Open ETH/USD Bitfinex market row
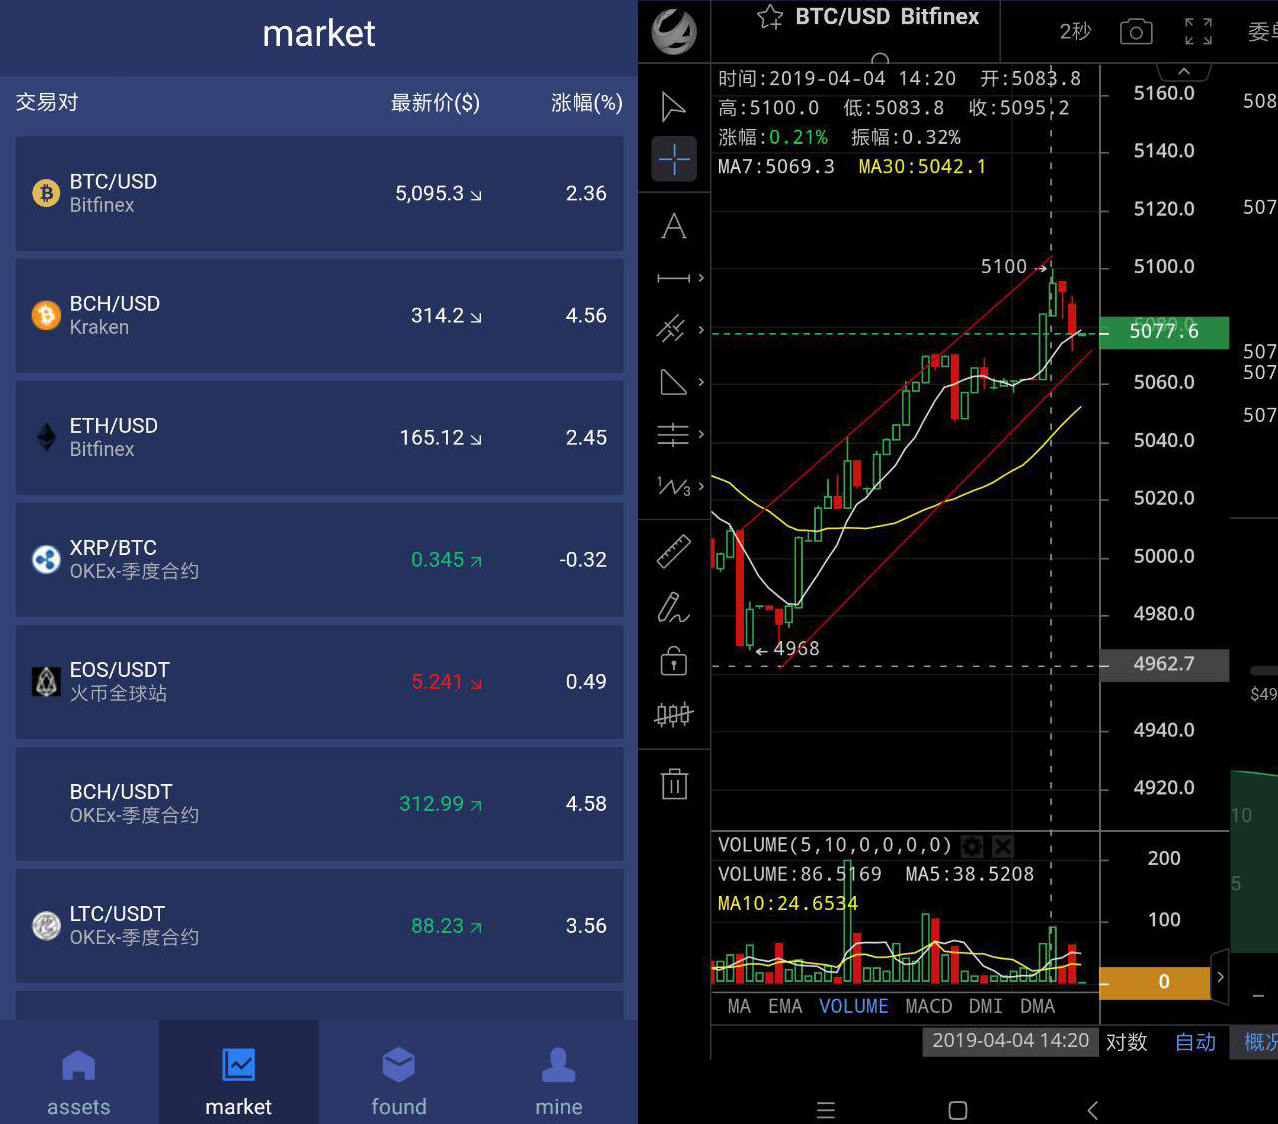The width and height of the screenshot is (1278, 1124). click(319, 437)
